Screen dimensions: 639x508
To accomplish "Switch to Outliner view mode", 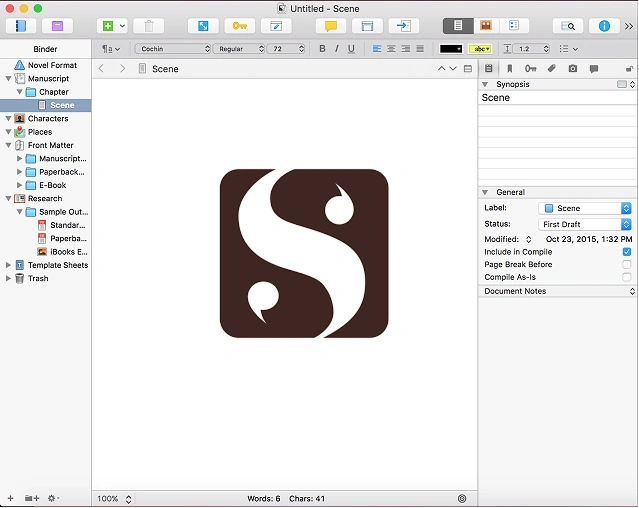I will point(514,26).
